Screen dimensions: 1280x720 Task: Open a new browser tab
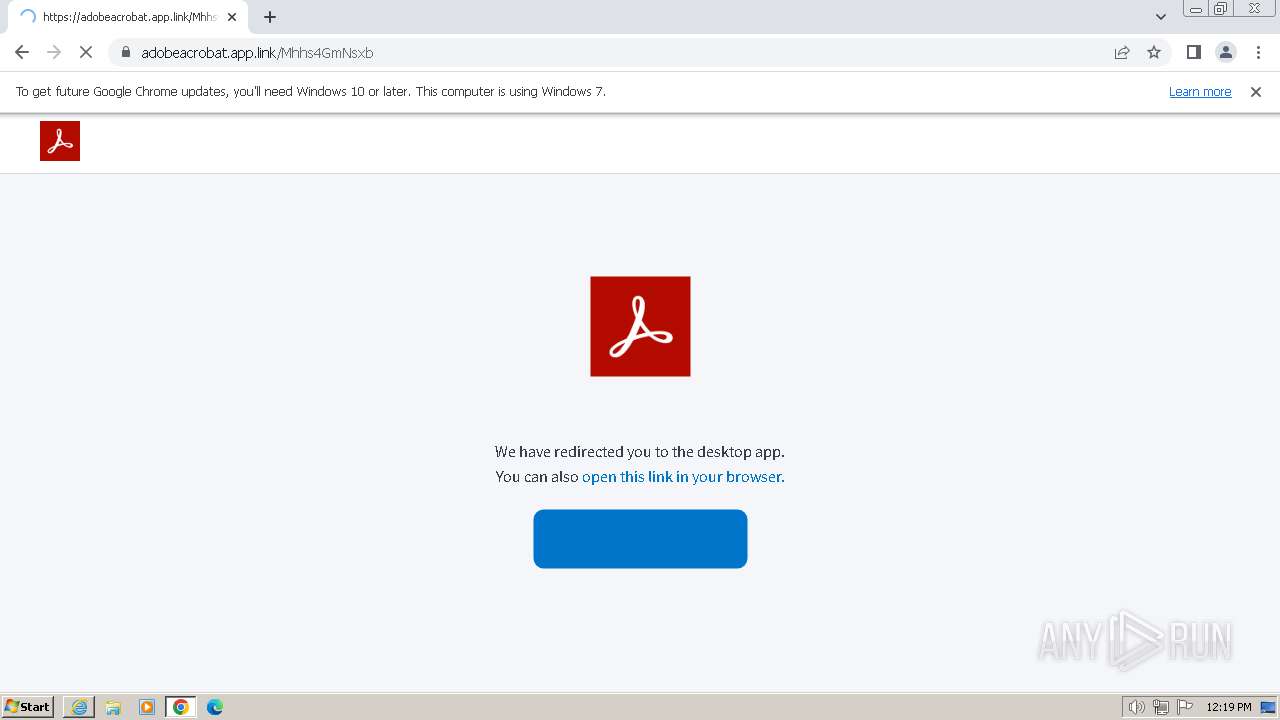270,17
